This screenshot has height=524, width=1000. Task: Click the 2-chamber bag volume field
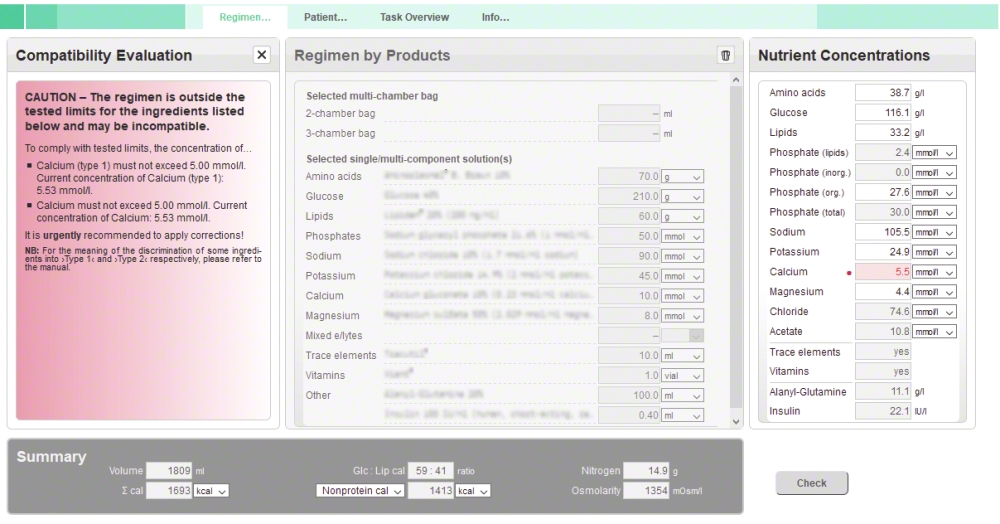click(629, 114)
